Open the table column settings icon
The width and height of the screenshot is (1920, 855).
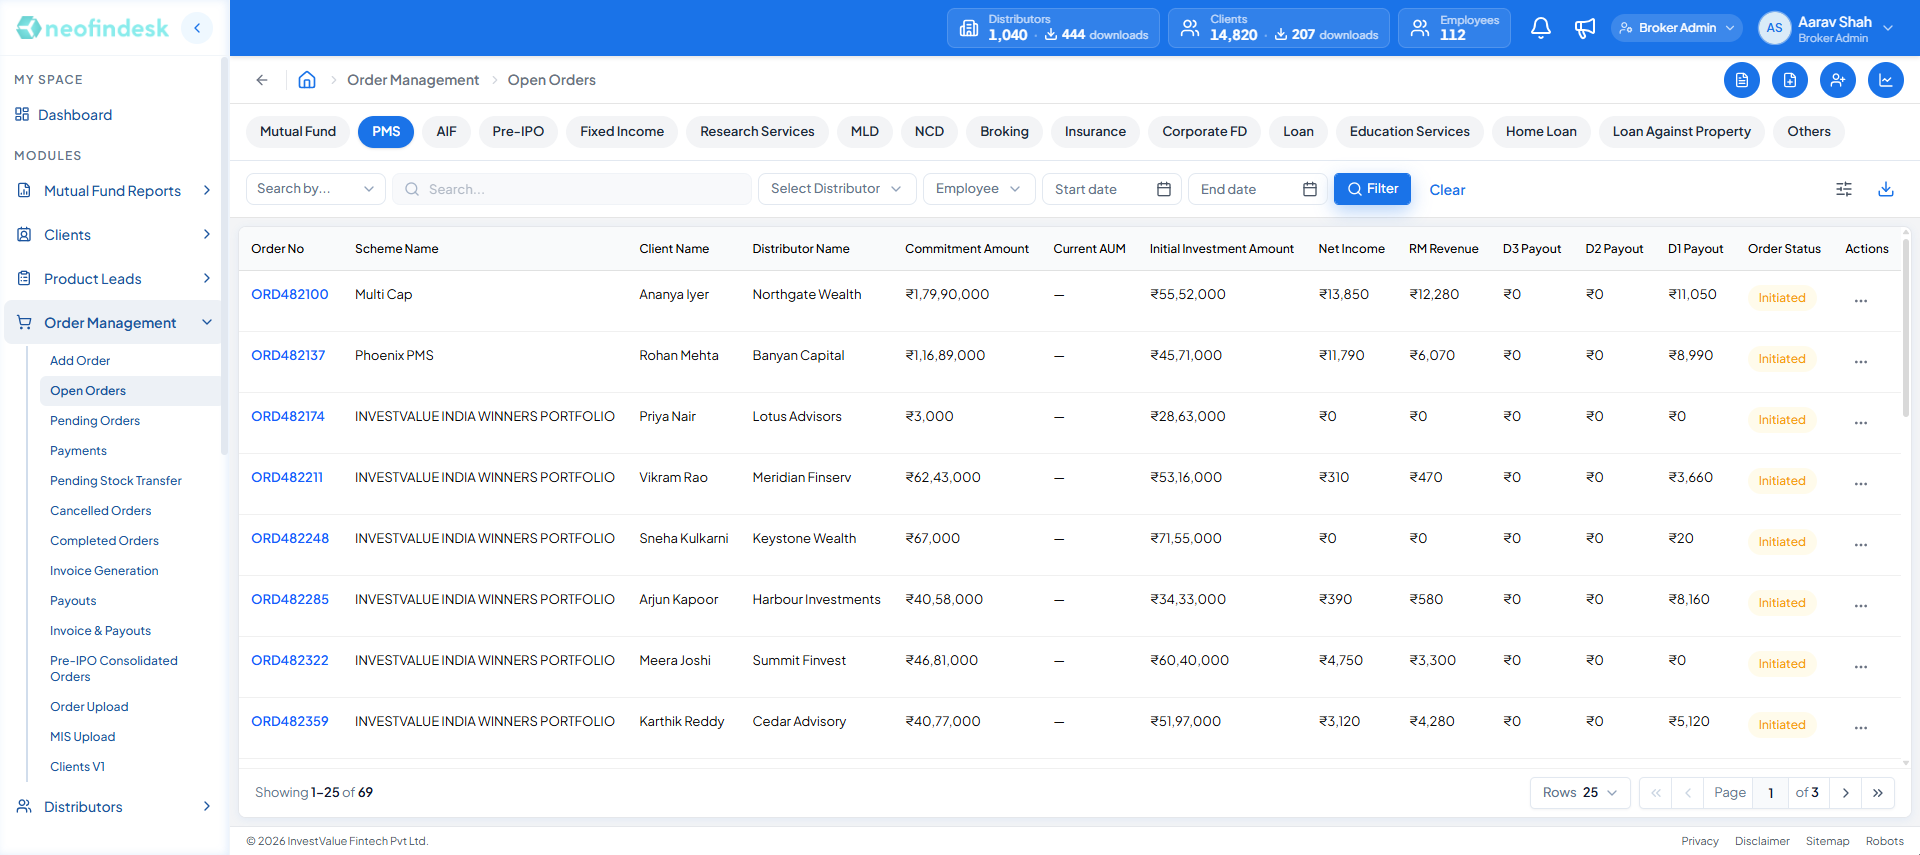click(x=1844, y=189)
